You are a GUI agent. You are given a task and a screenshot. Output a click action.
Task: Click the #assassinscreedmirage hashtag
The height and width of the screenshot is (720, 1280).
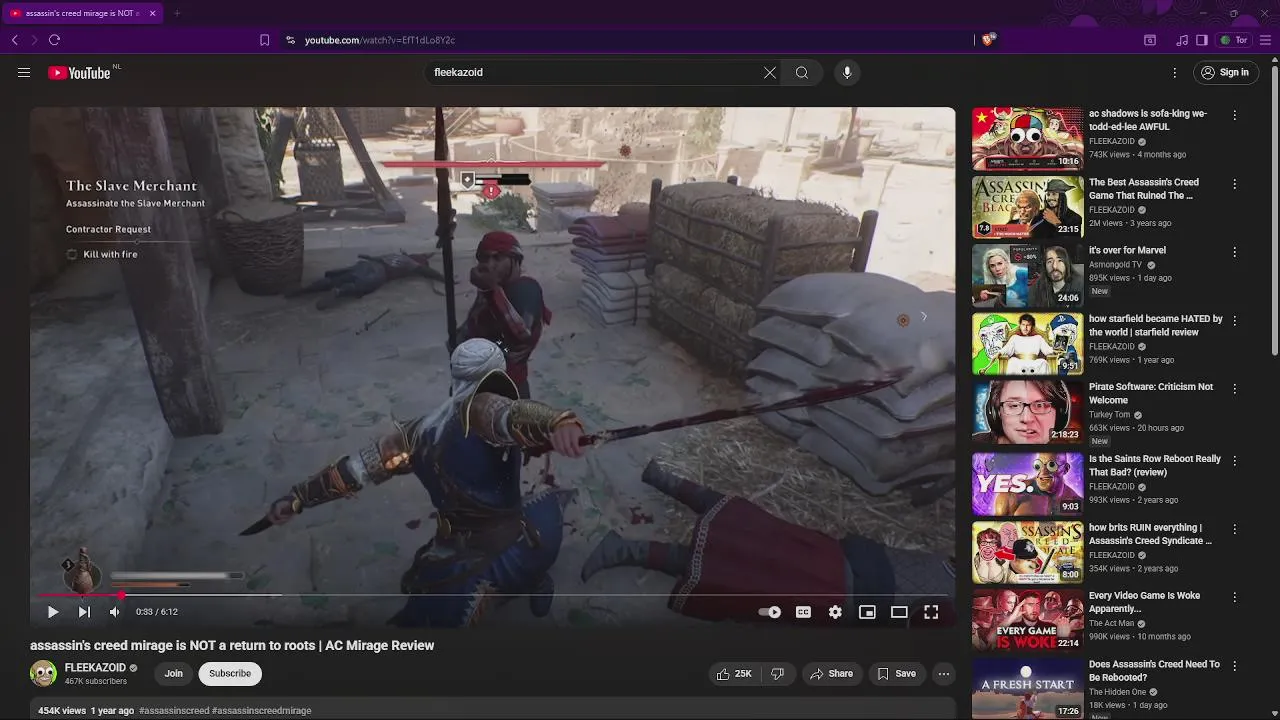pyautogui.click(x=261, y=711)
